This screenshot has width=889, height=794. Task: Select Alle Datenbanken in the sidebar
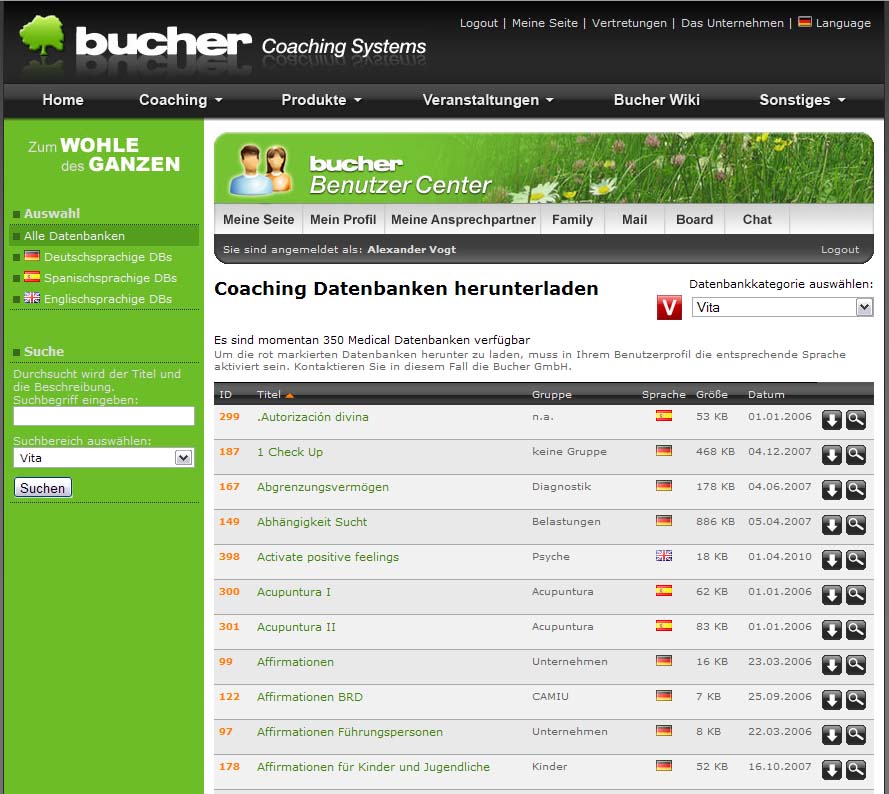tap(104, 235)
